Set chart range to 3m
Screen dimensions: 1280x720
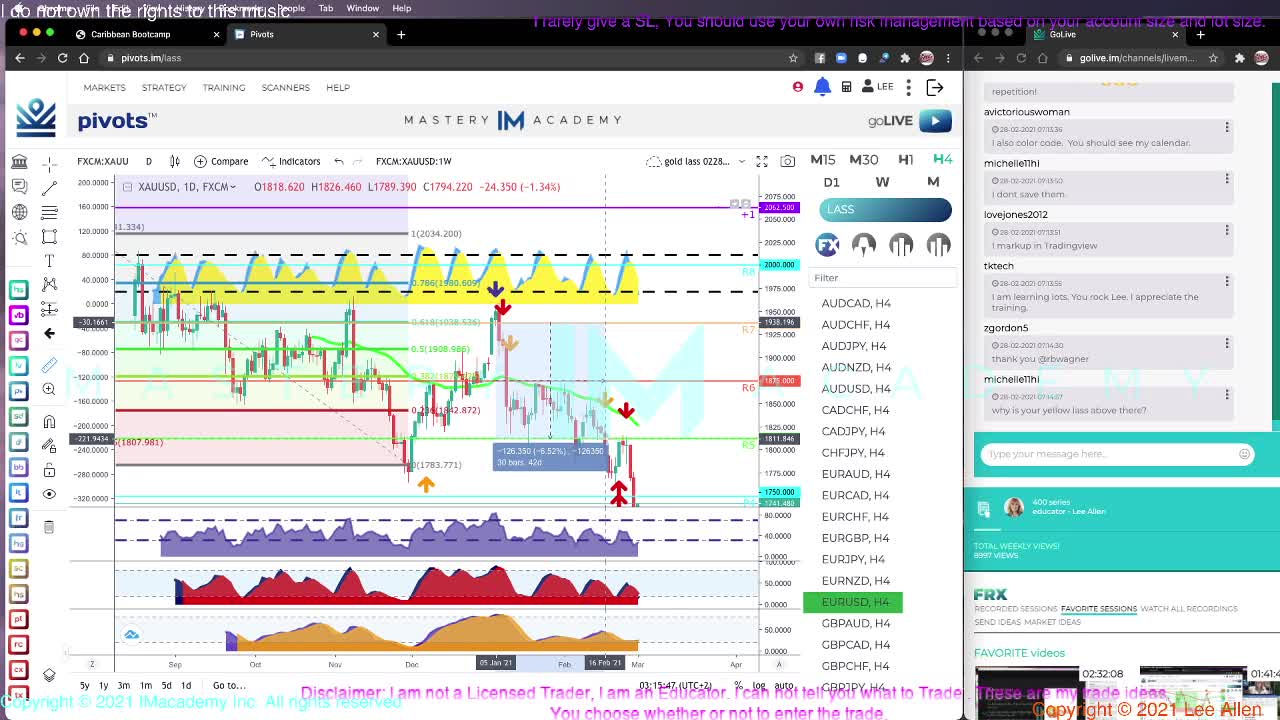pyautogui.click(x=123, y=685)
